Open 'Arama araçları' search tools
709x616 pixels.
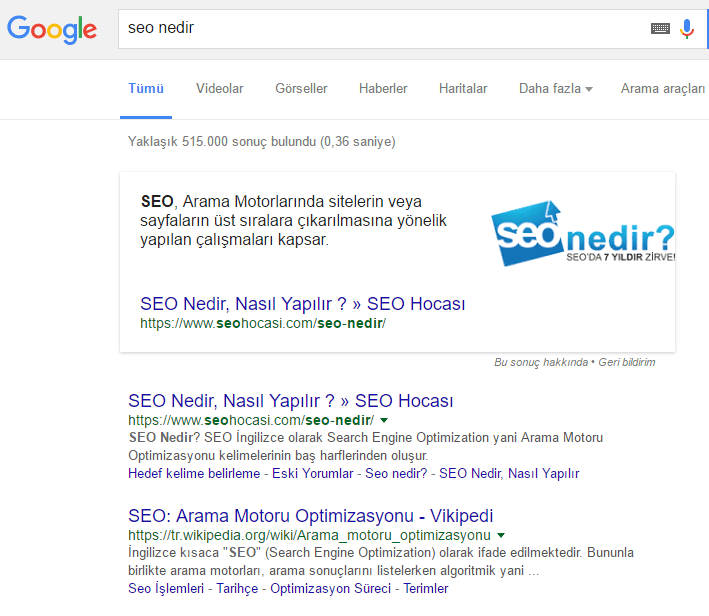[663, 89]
